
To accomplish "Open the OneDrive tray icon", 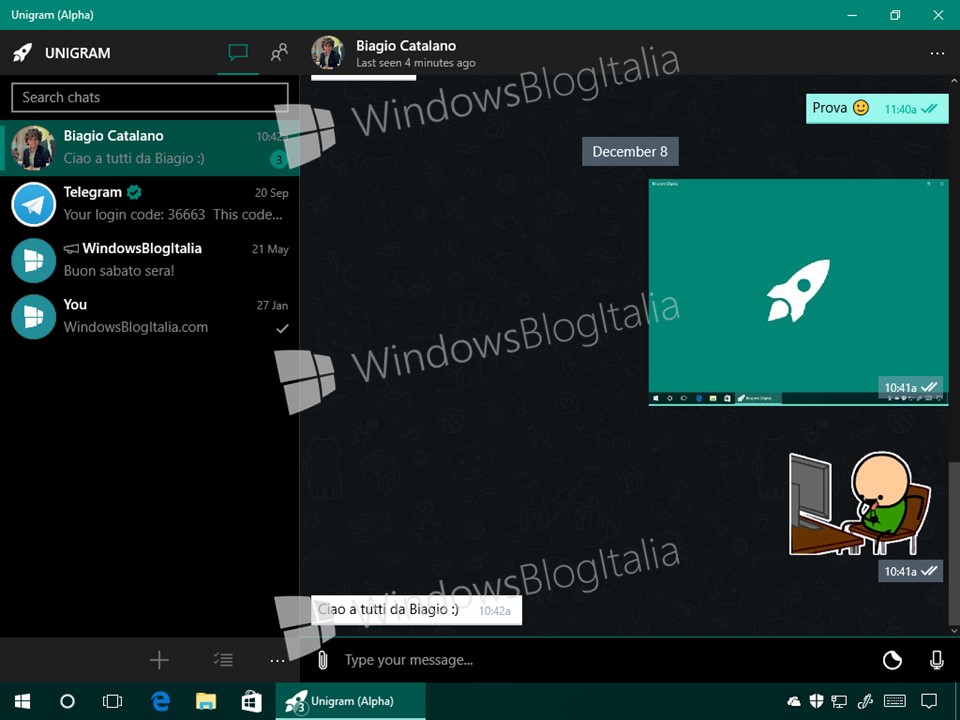I will [x=794, y=702].
